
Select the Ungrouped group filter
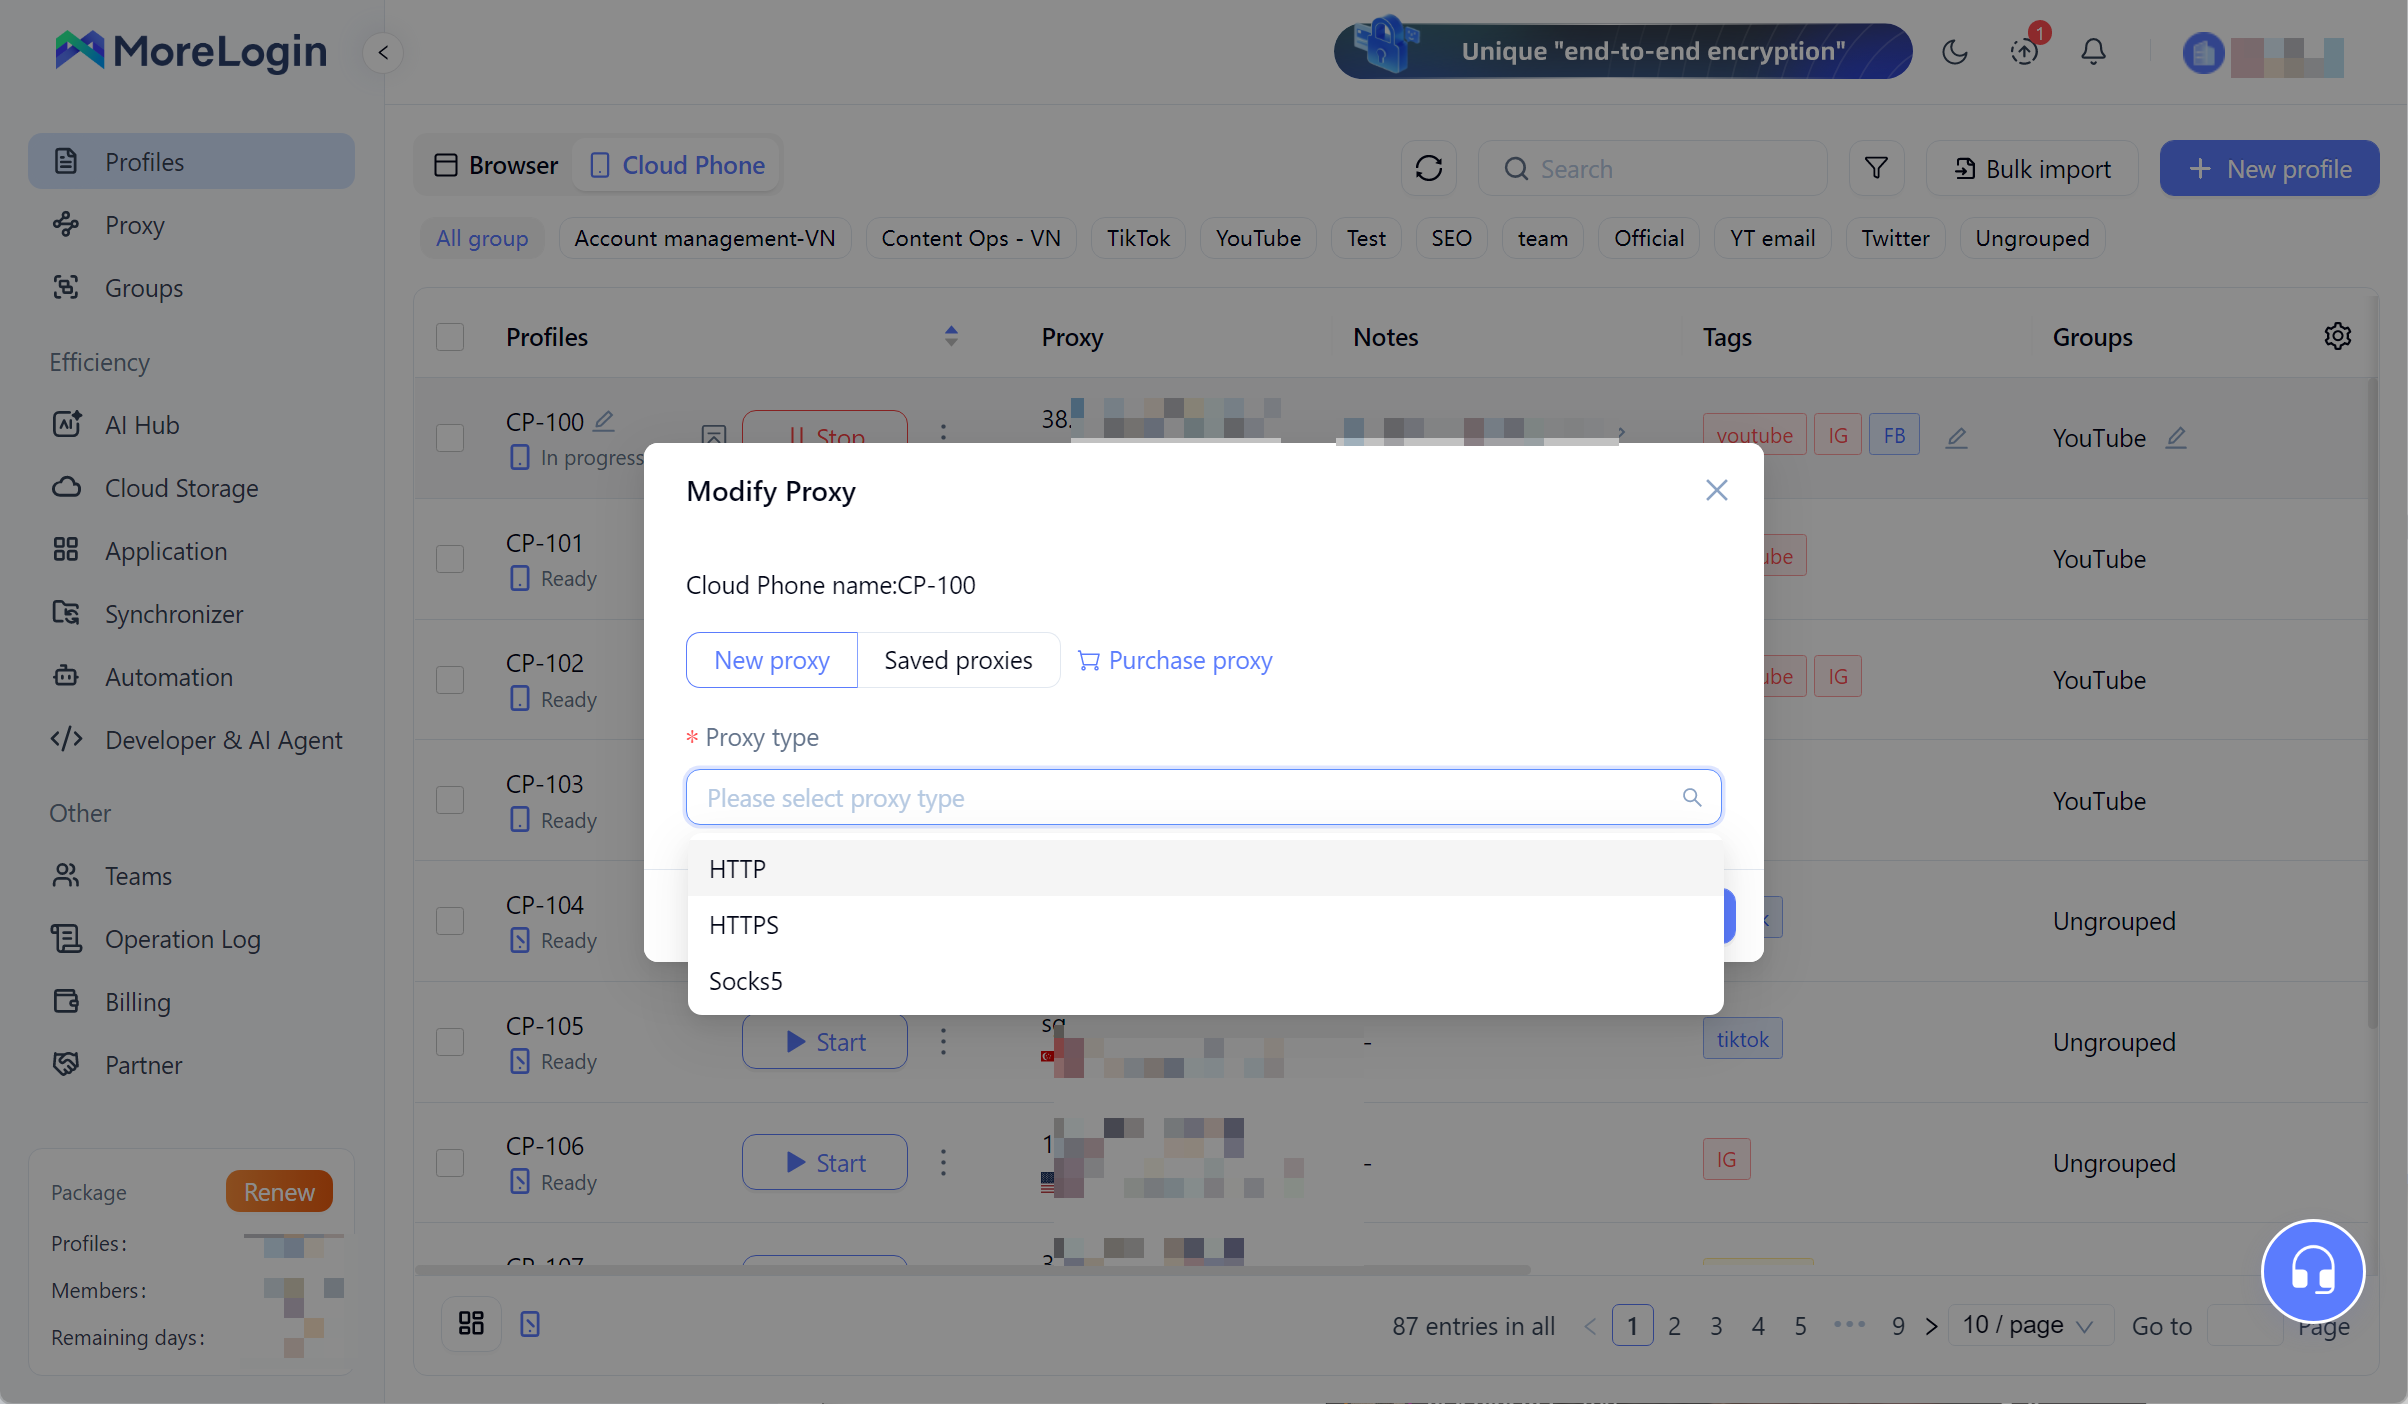pyautogui.click(x=2032, y=238)
